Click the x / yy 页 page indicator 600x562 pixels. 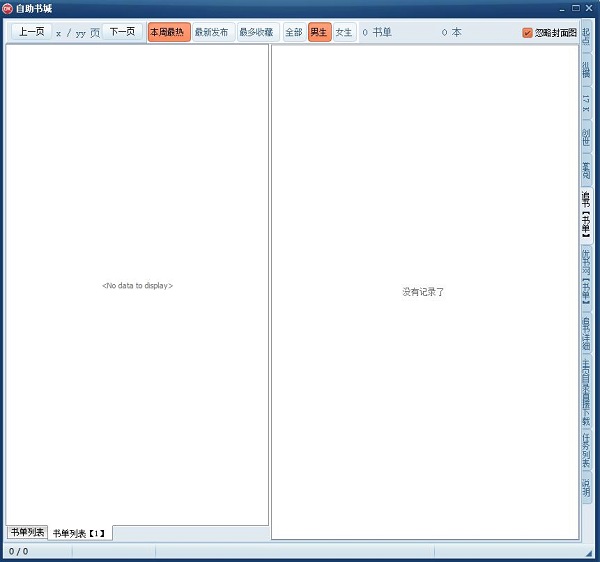(x=78, y=33)
